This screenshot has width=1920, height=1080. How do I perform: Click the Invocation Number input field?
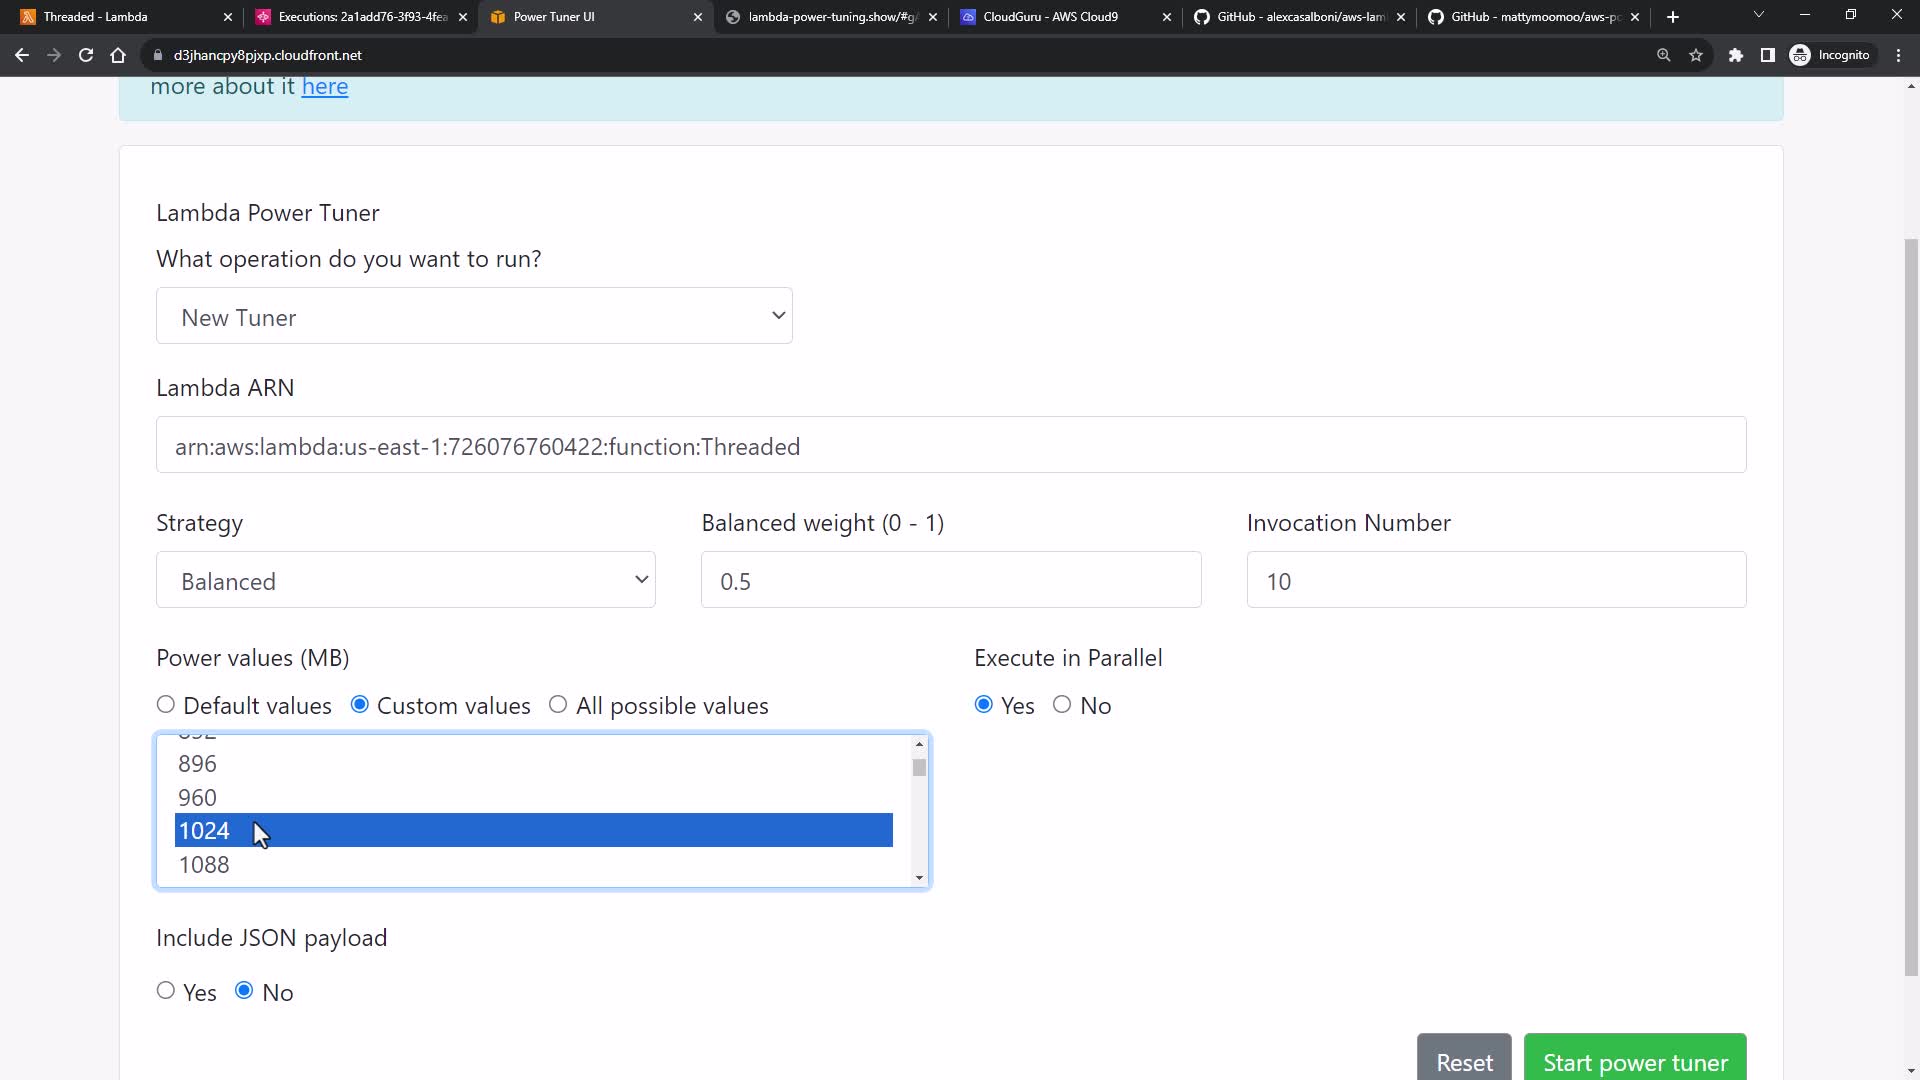1496,580
